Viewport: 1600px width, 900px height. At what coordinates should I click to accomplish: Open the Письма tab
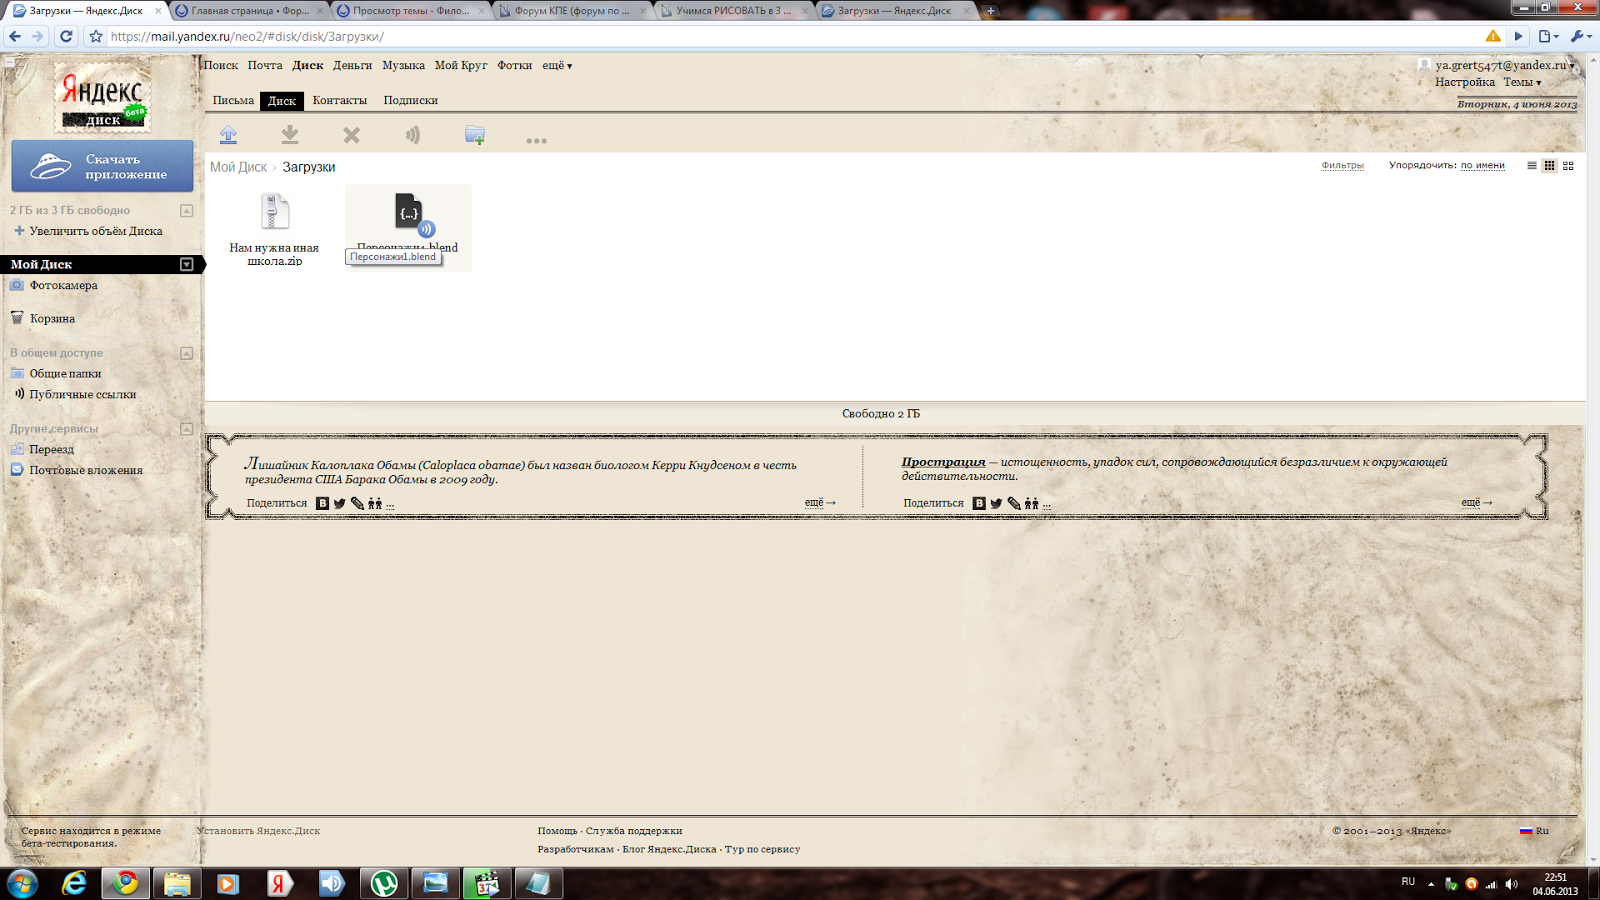click(233, 100)
